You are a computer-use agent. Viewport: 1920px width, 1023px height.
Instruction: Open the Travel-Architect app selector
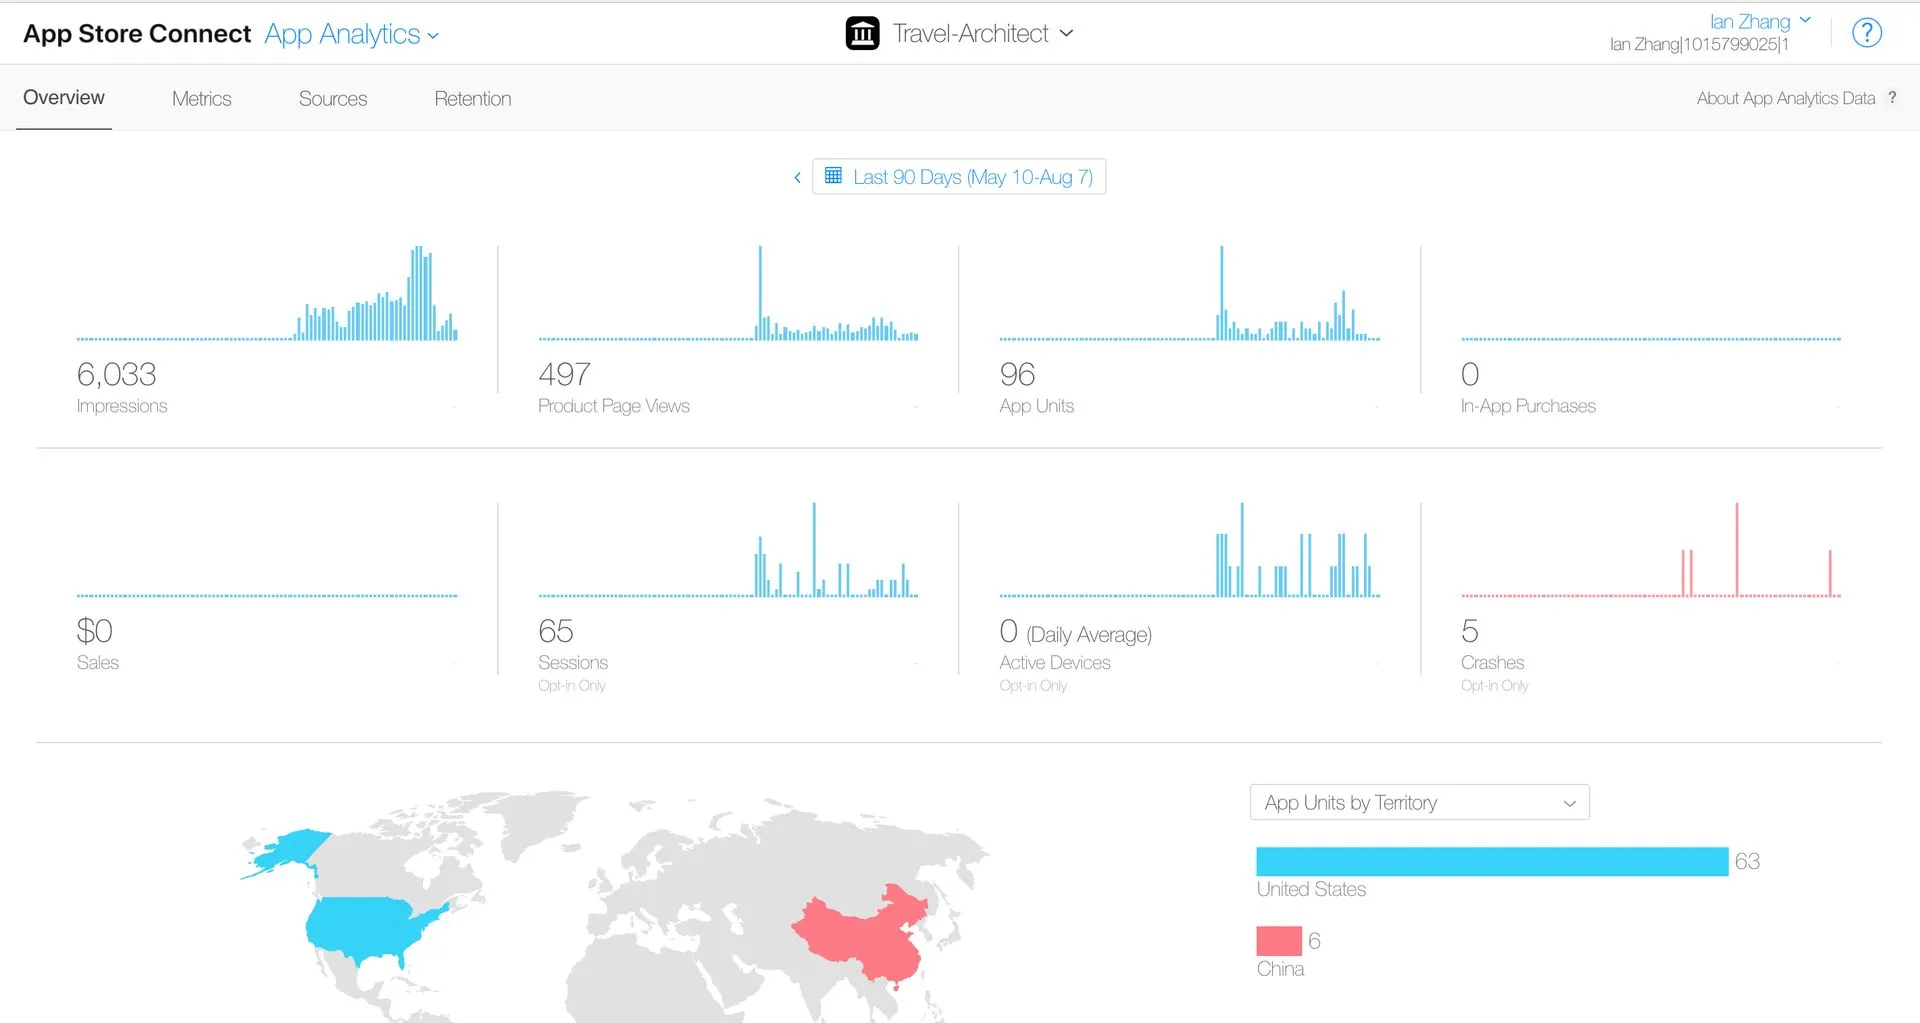tap(983, 33)
